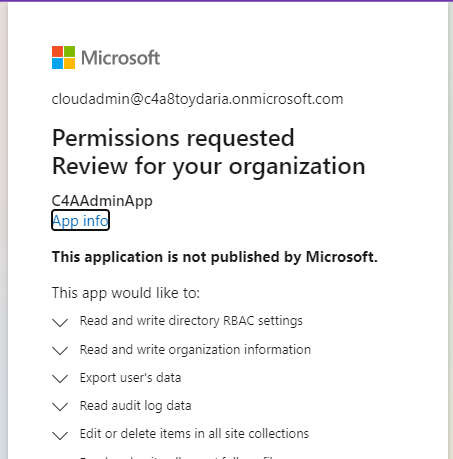Click the C4AAdminApp application name
Image resolution: width=453 pixels, height=459 pixels.
pyautogui.click(x=102, y=201)
